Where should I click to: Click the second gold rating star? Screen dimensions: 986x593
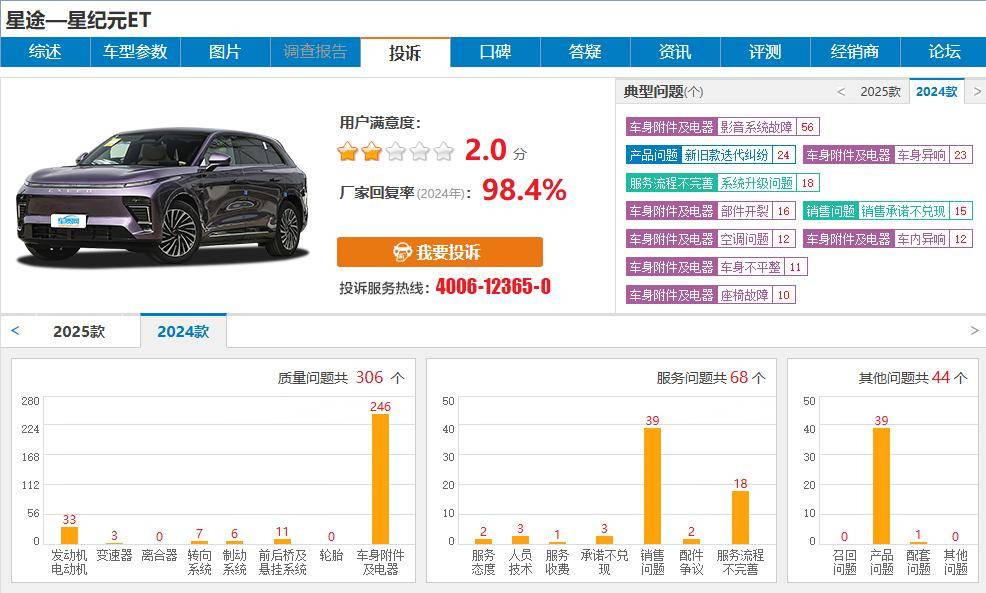(x=371, y=152)
